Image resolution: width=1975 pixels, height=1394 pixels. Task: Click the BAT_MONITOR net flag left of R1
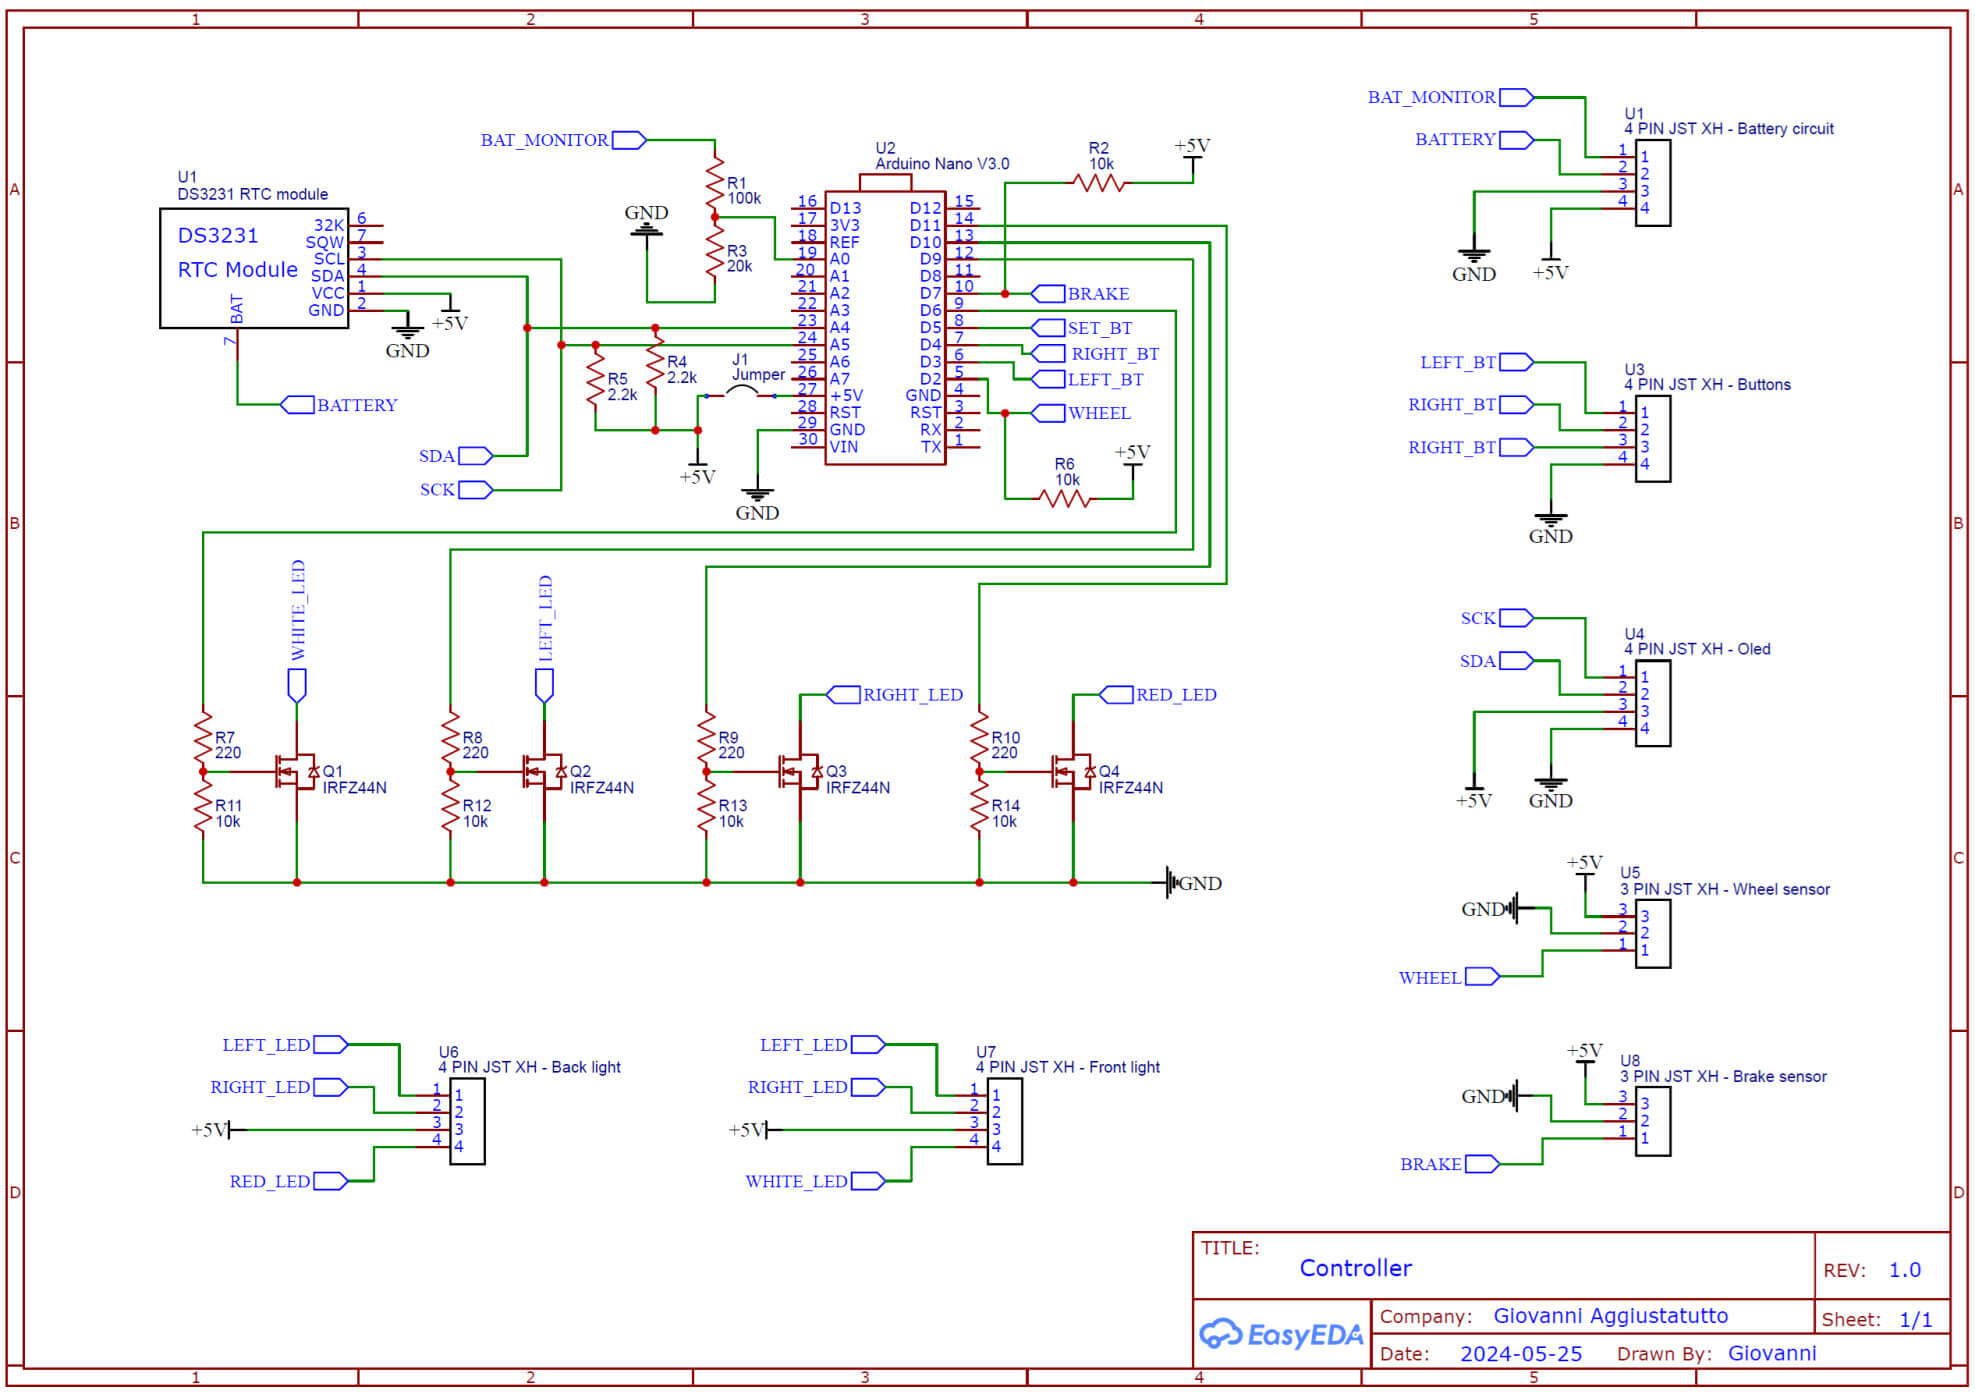(x=563, y=140)
